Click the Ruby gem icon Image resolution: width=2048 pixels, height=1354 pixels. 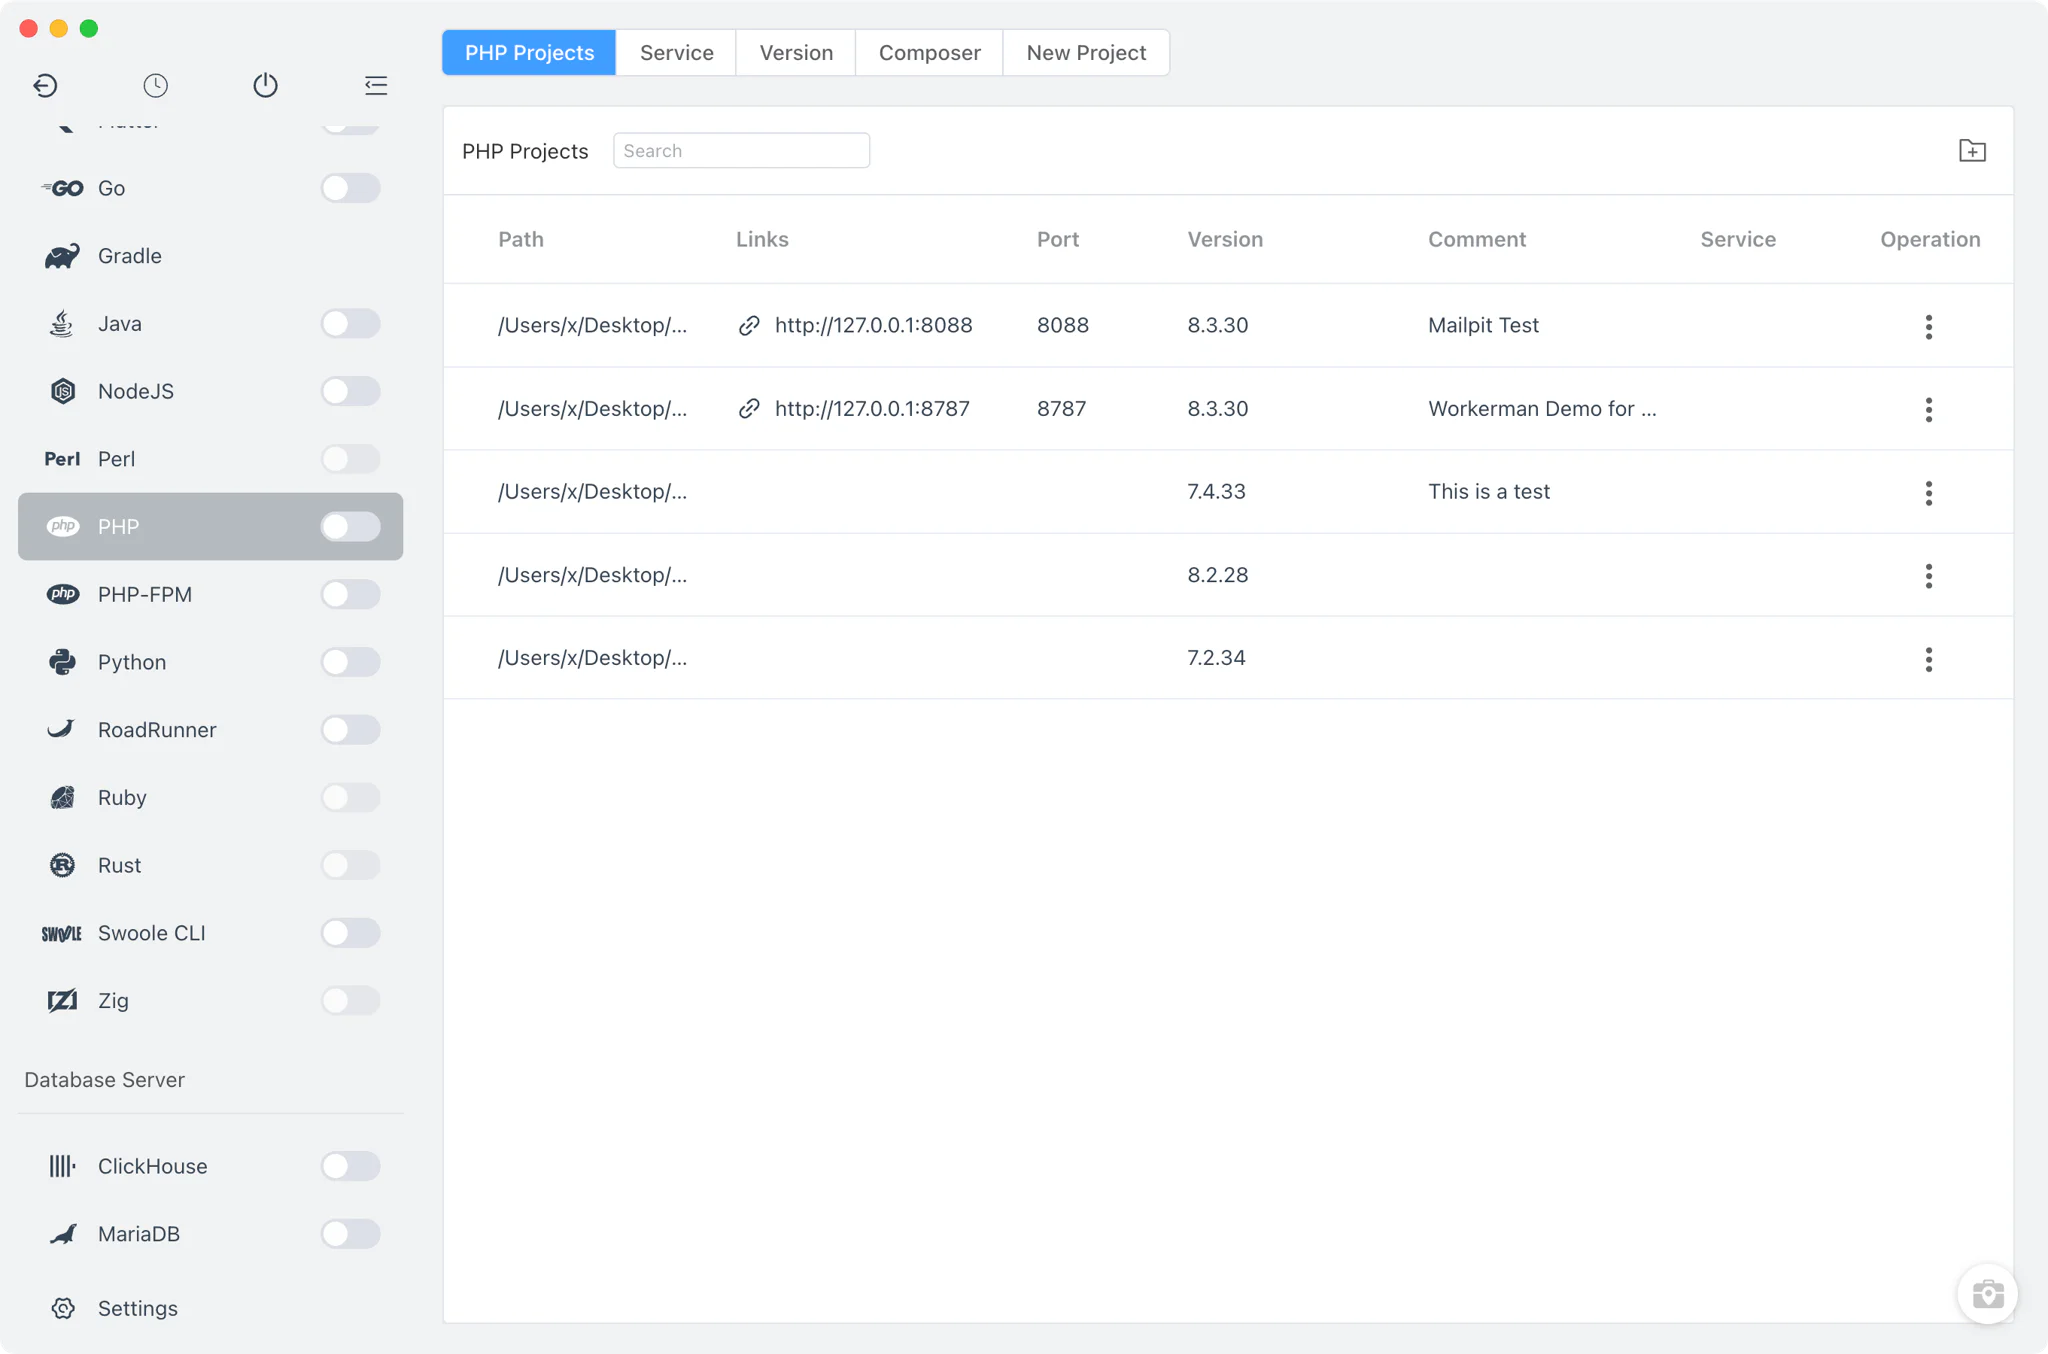point(62,797)
